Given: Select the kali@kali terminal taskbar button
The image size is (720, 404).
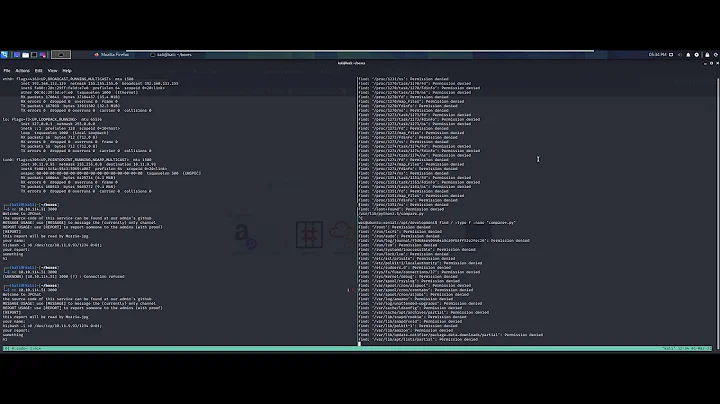Looking at the screenshot, I should 171,55.
